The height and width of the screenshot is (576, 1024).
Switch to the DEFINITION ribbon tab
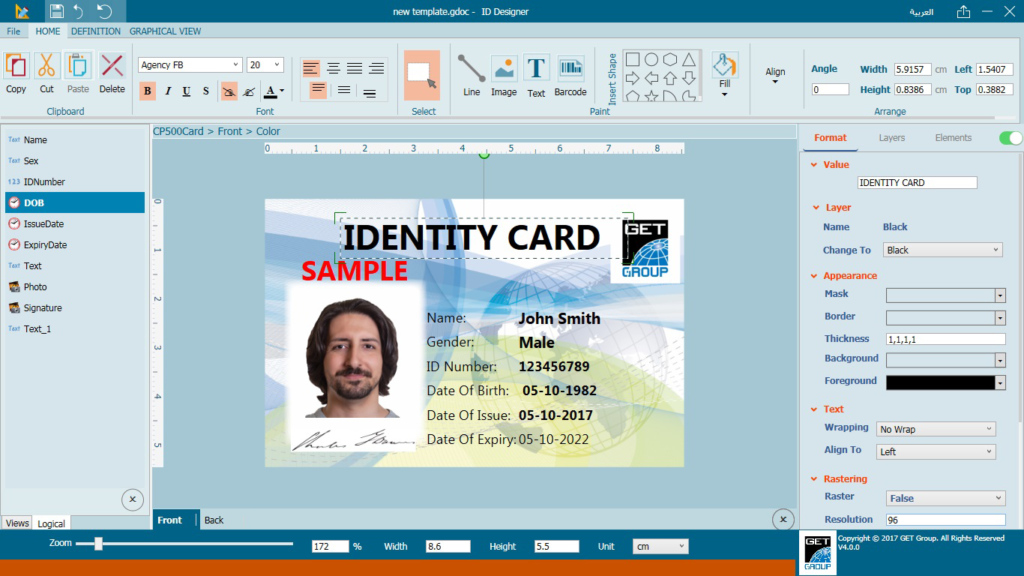coord(96,31)
